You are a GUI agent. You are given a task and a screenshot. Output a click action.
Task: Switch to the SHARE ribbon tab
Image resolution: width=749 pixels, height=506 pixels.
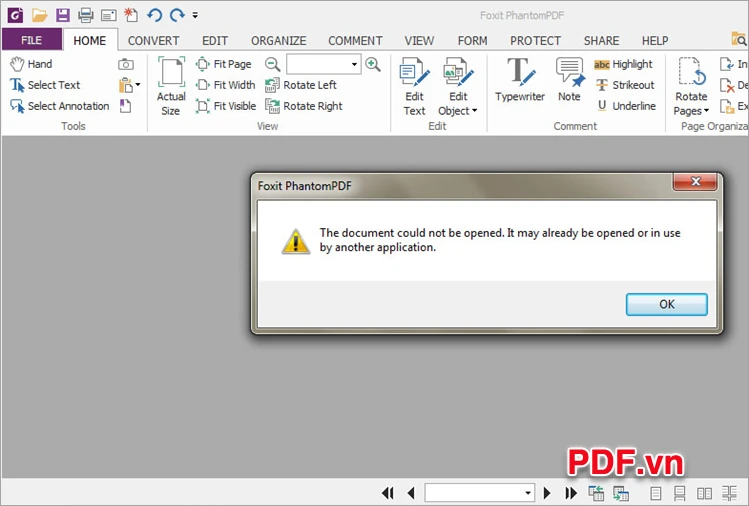(601, 41)
